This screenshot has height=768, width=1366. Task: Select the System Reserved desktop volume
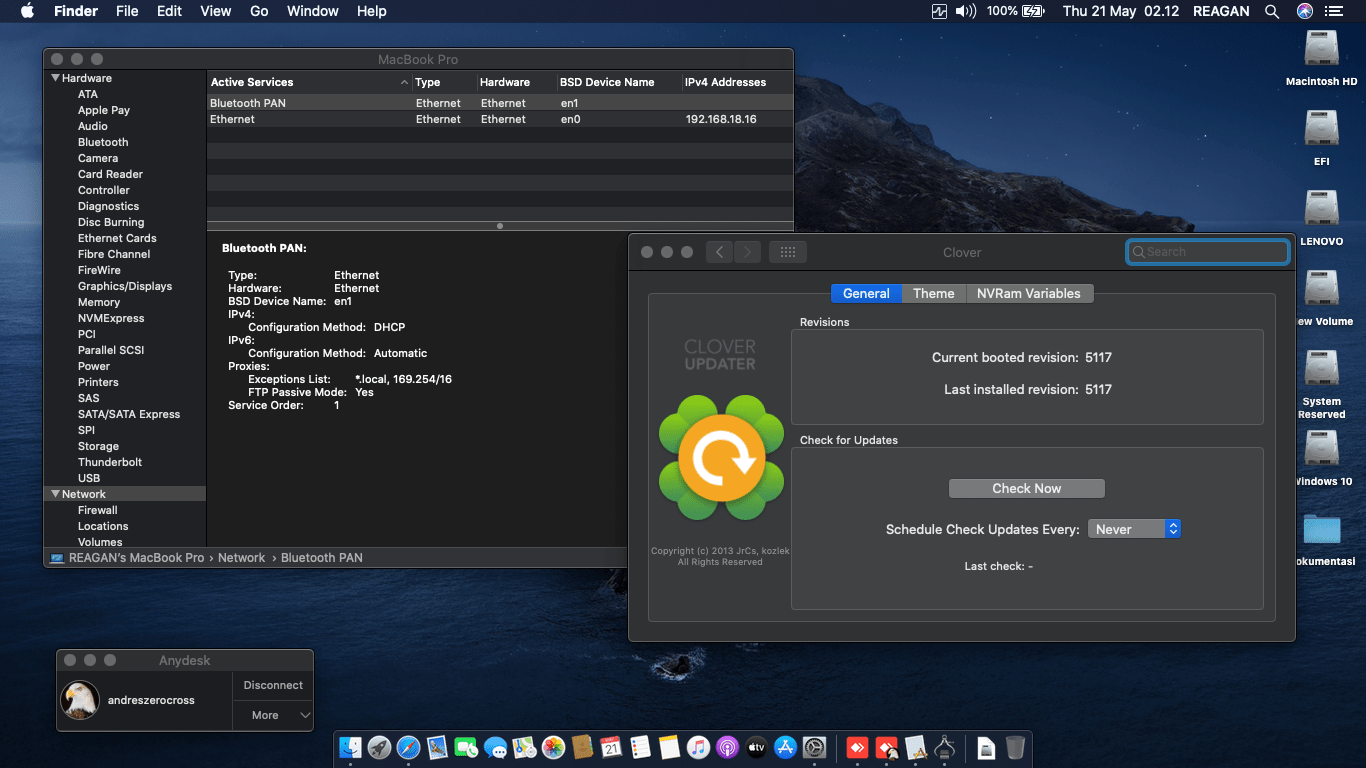tap(1322, 384)
